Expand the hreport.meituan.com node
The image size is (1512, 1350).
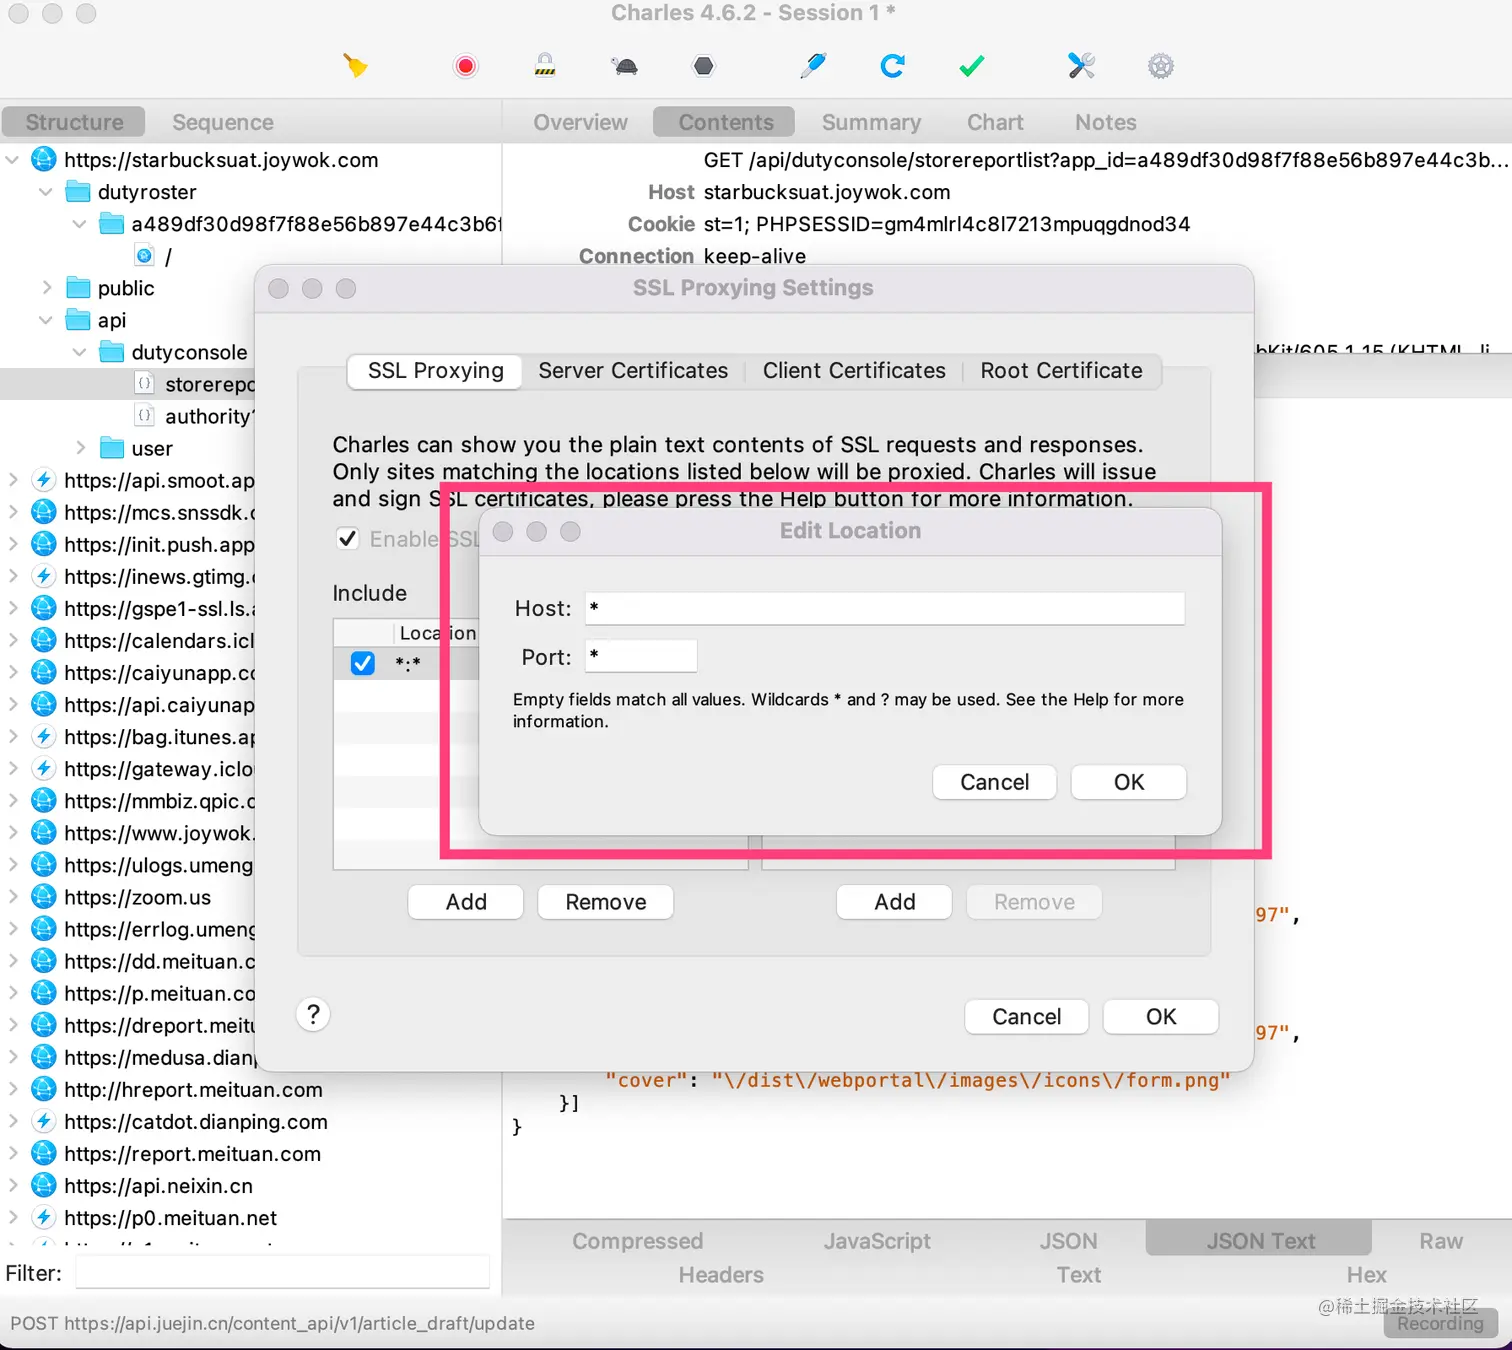pos(12,1090)
